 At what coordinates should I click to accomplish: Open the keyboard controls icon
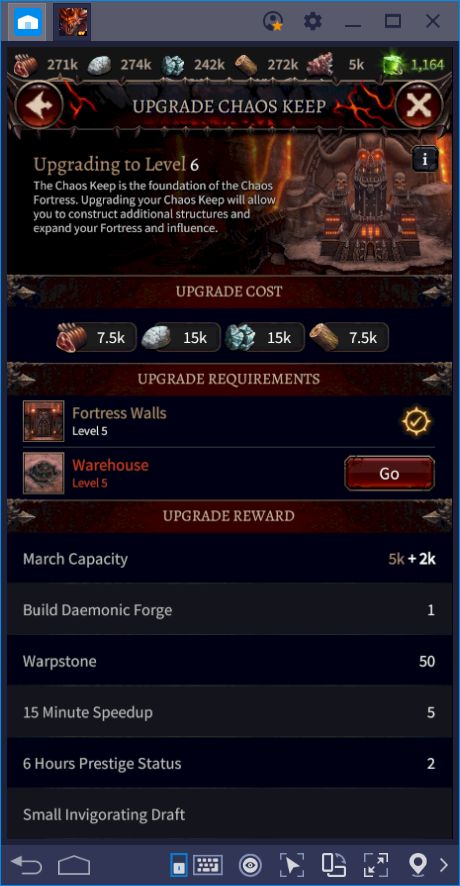click(208, 865)
